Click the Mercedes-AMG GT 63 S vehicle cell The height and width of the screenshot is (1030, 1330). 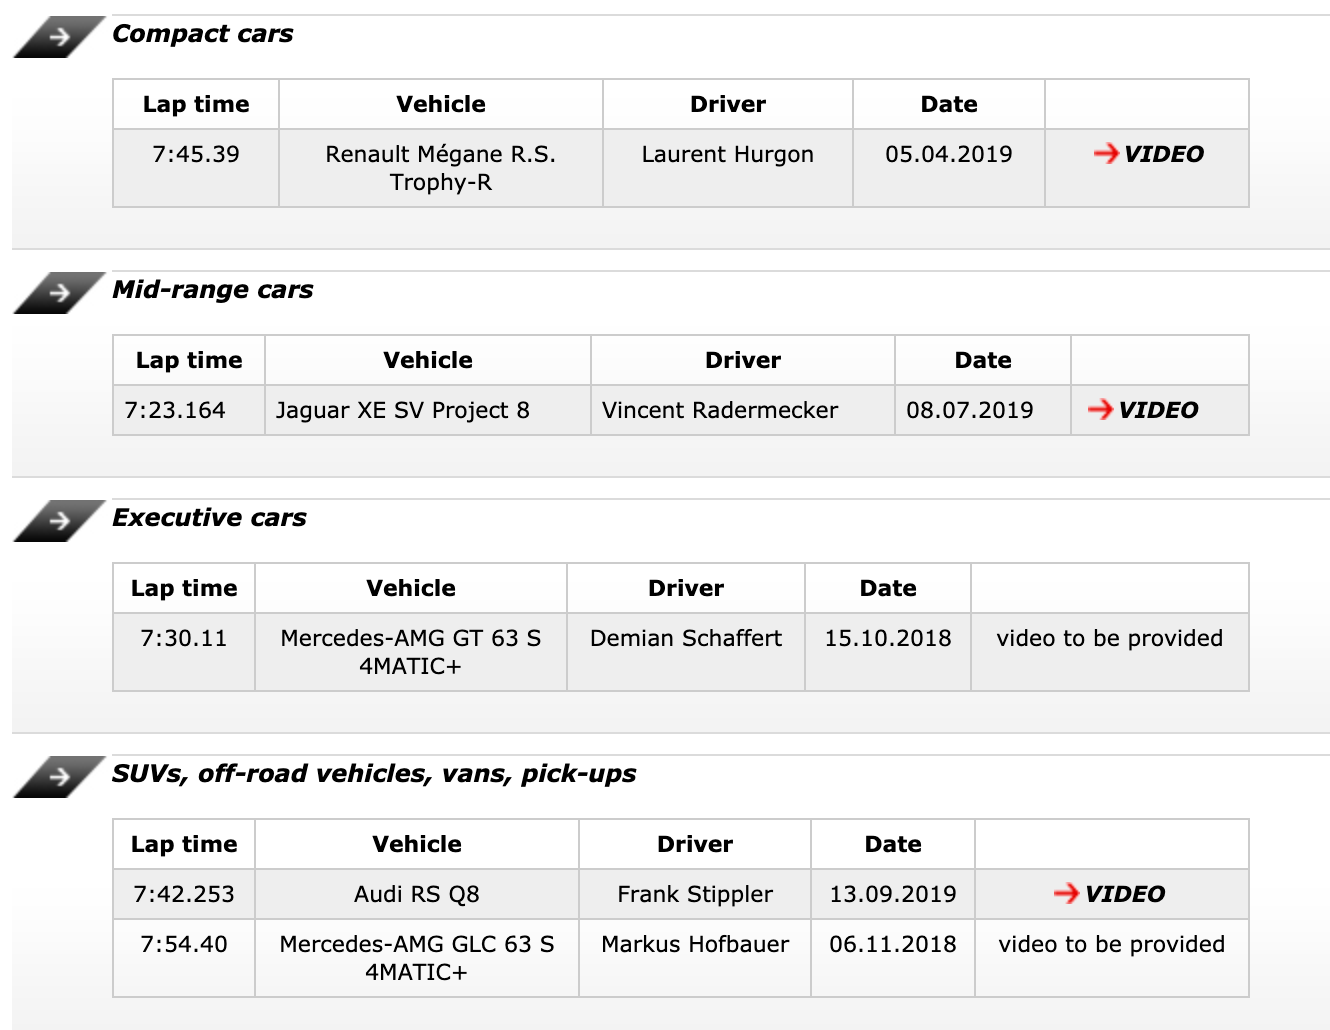411,651
